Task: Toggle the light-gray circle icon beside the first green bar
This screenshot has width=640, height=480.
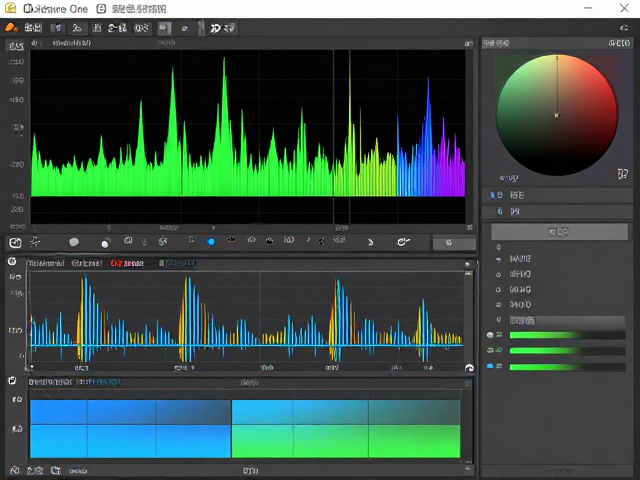Action: [x=490, y=335]
